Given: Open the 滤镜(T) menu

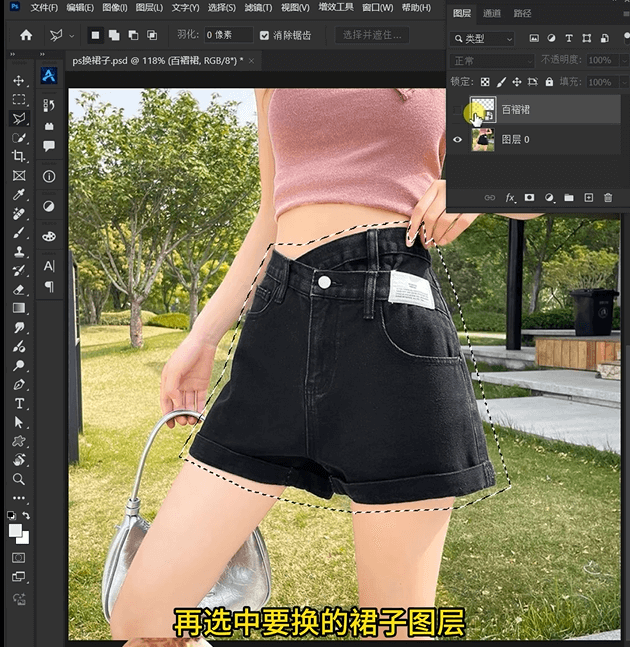Looking at the screenshot, I should [x=258, y=8].
